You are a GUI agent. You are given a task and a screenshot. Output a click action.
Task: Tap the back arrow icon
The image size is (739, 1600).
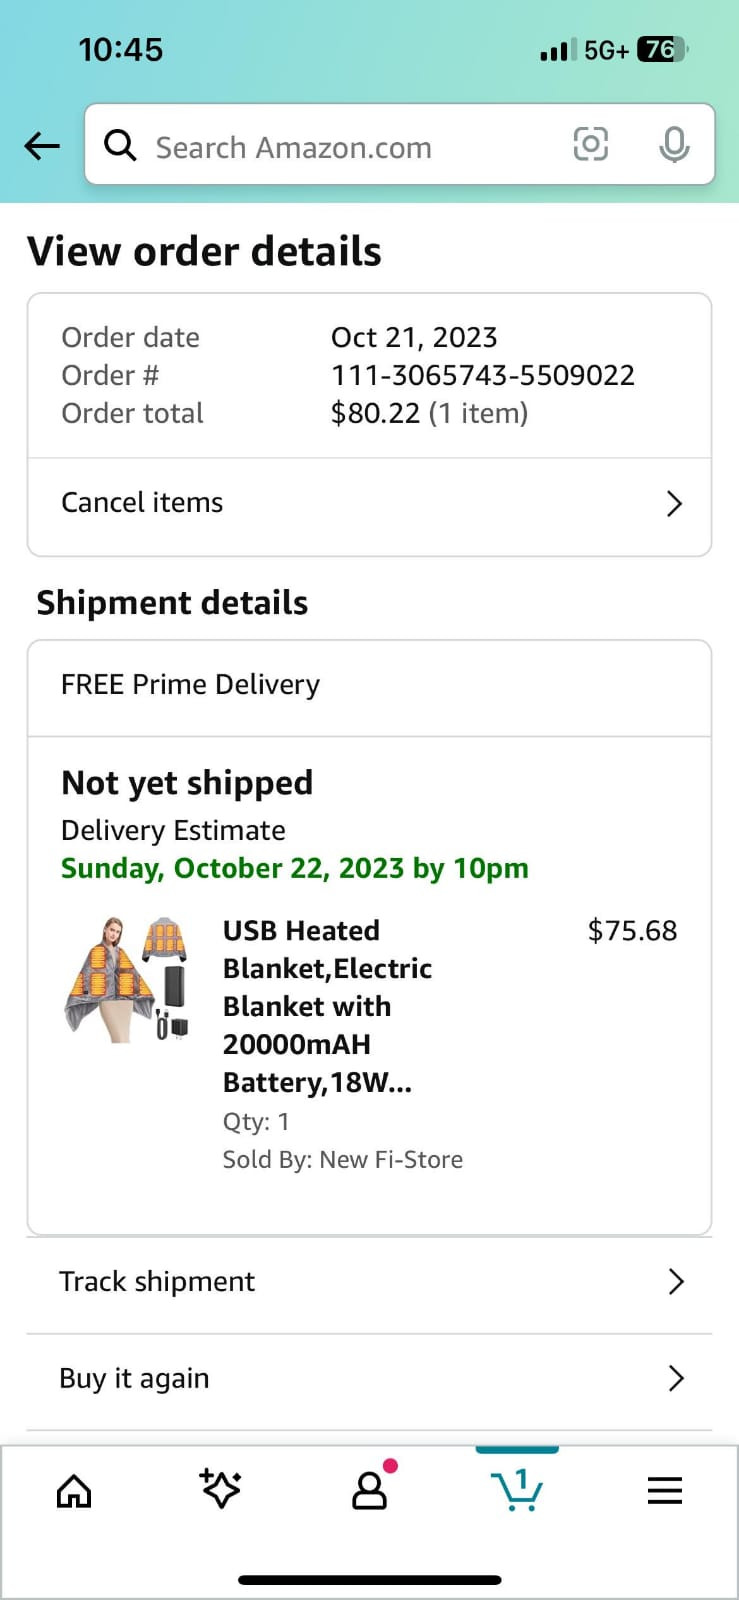[42, 147]
